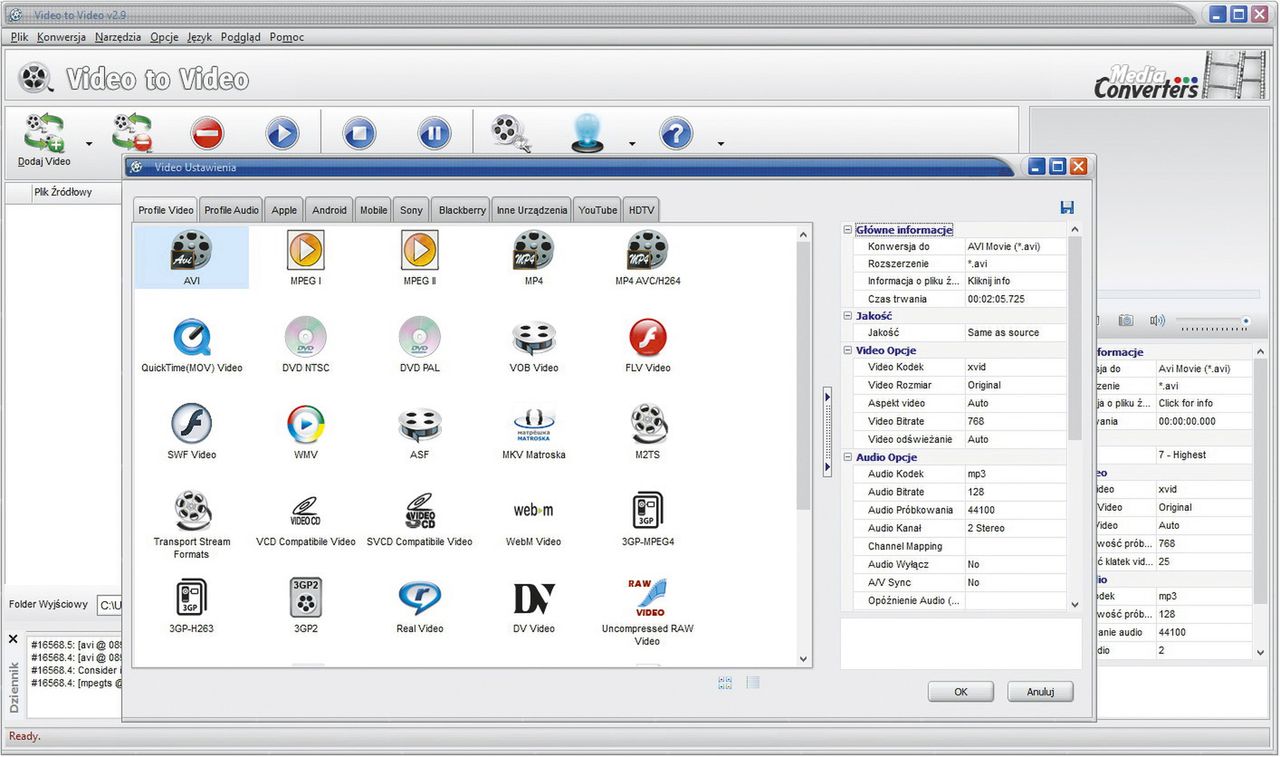Start conversion with blue play button
Screen dimensions: 1280x757
coord(283,132)
